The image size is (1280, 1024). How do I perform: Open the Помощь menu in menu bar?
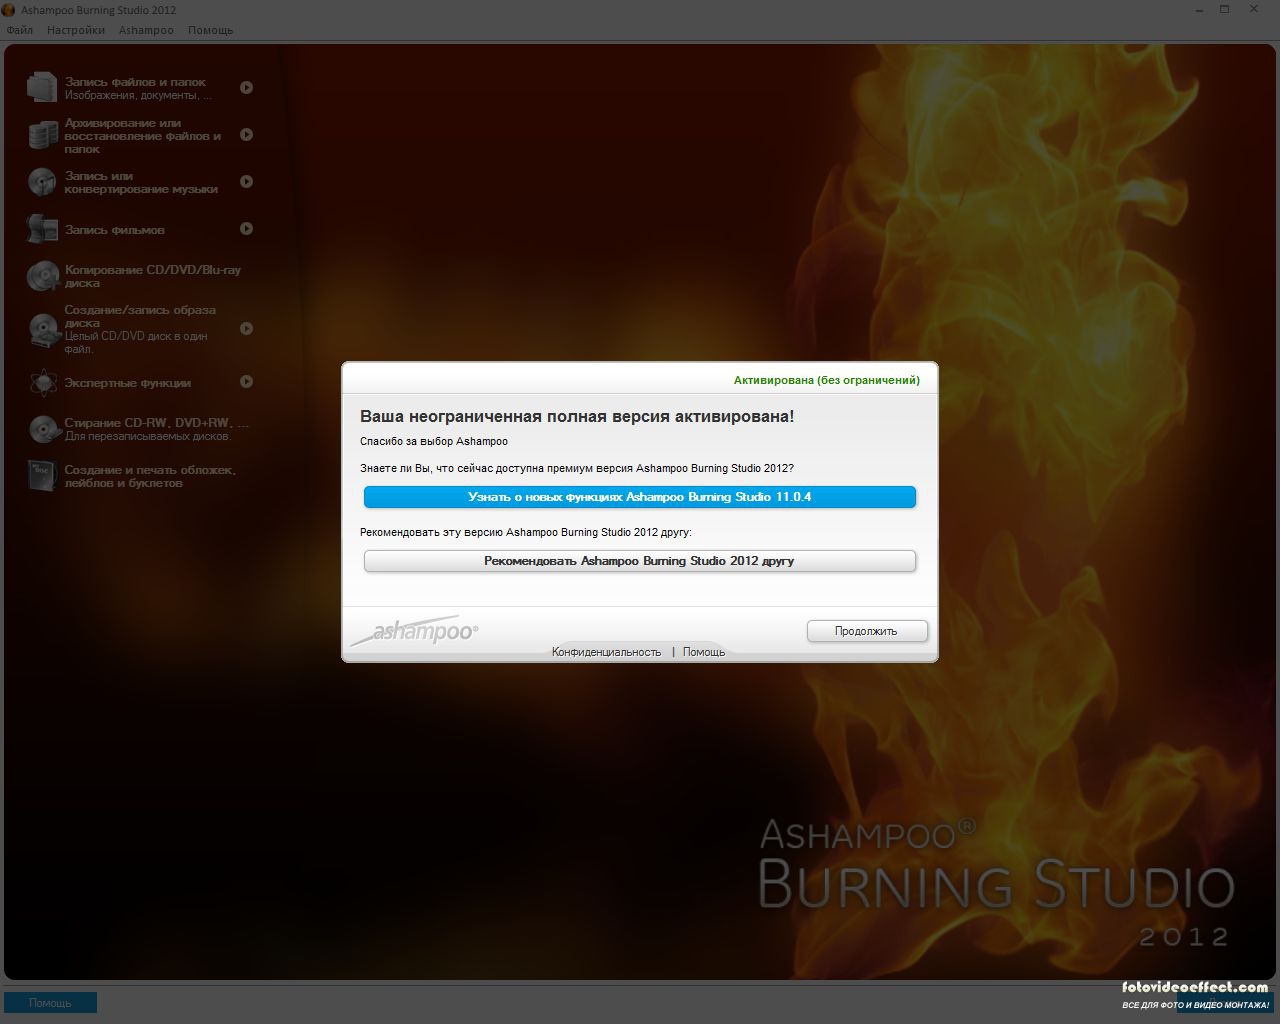(x=211, y=30)
